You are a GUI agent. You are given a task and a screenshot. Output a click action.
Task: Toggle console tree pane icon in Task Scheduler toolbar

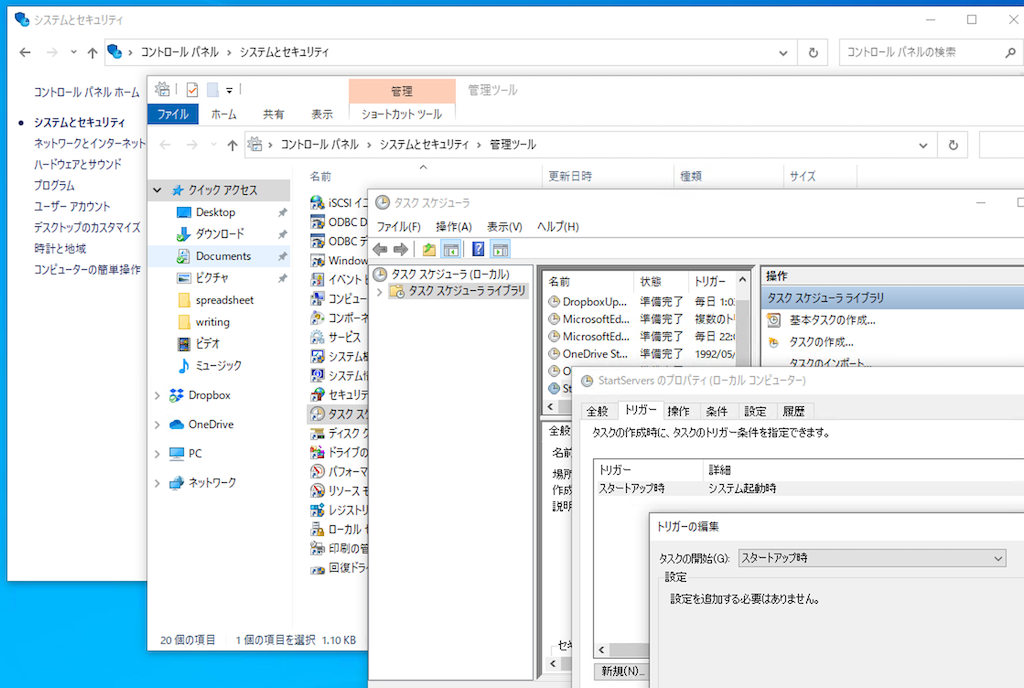(451, 249)
